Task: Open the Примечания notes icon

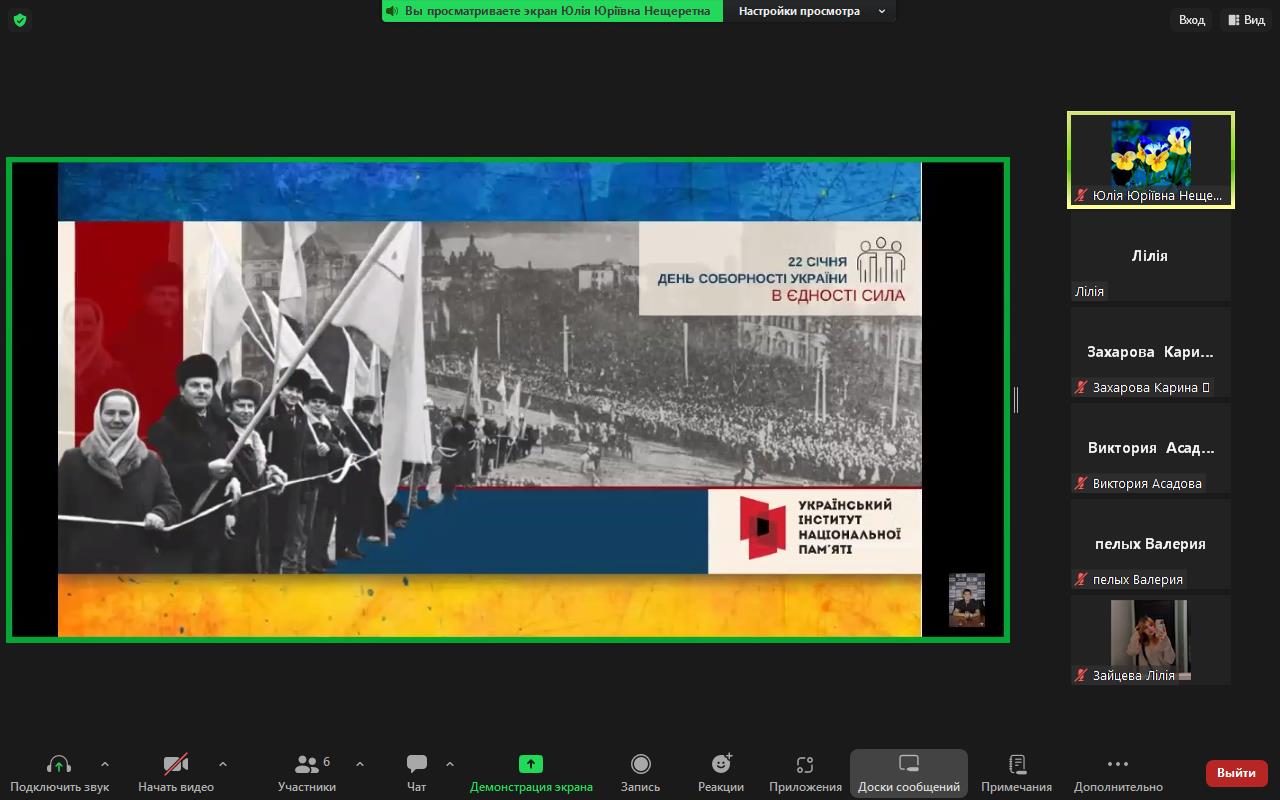Action: [x=1016, y=765]
